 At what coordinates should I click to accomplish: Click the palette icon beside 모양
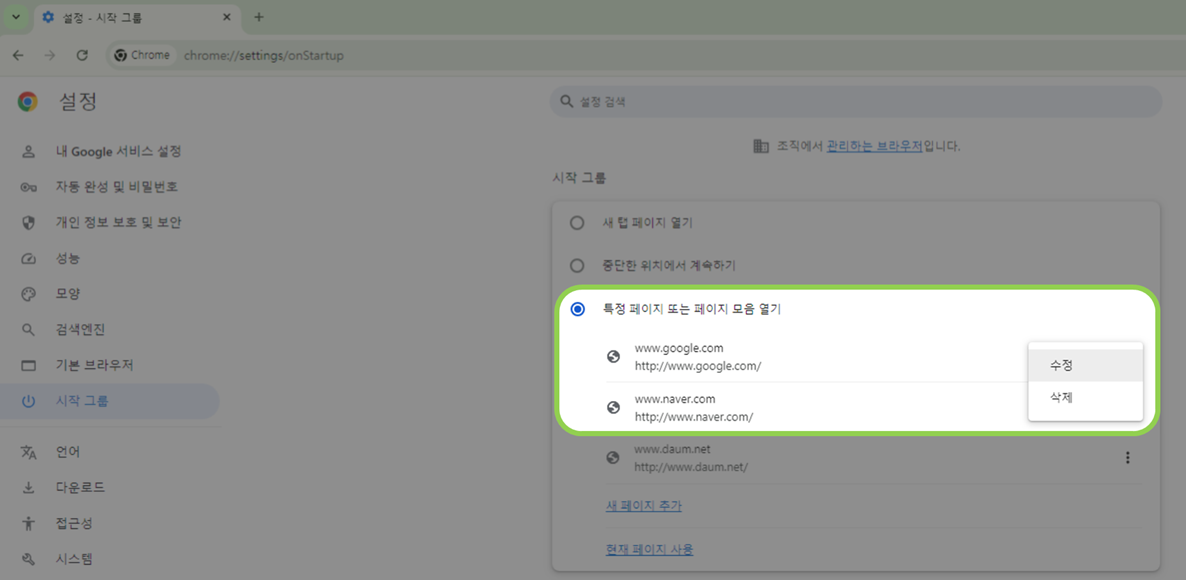pos(28,293)
